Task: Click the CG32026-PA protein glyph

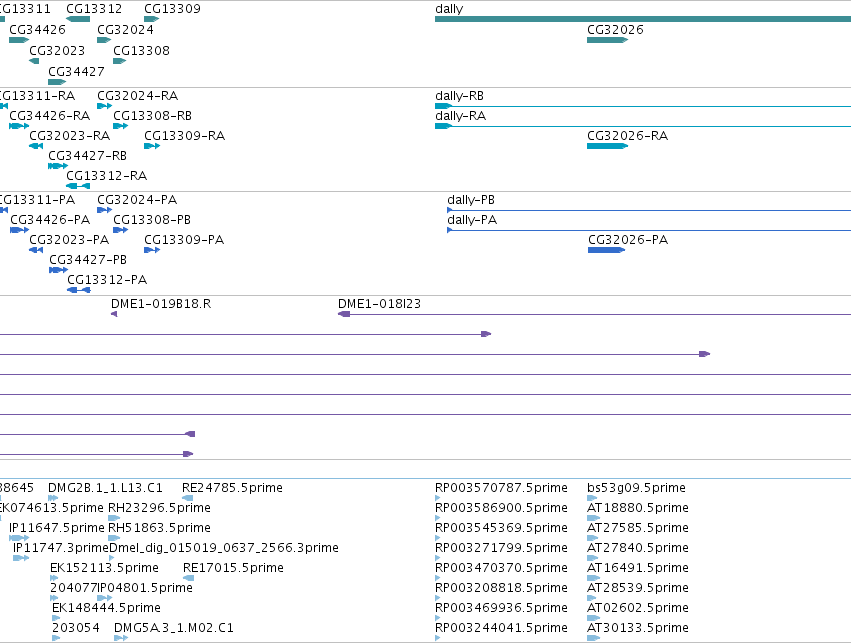Action: click(x=606, y=250)
